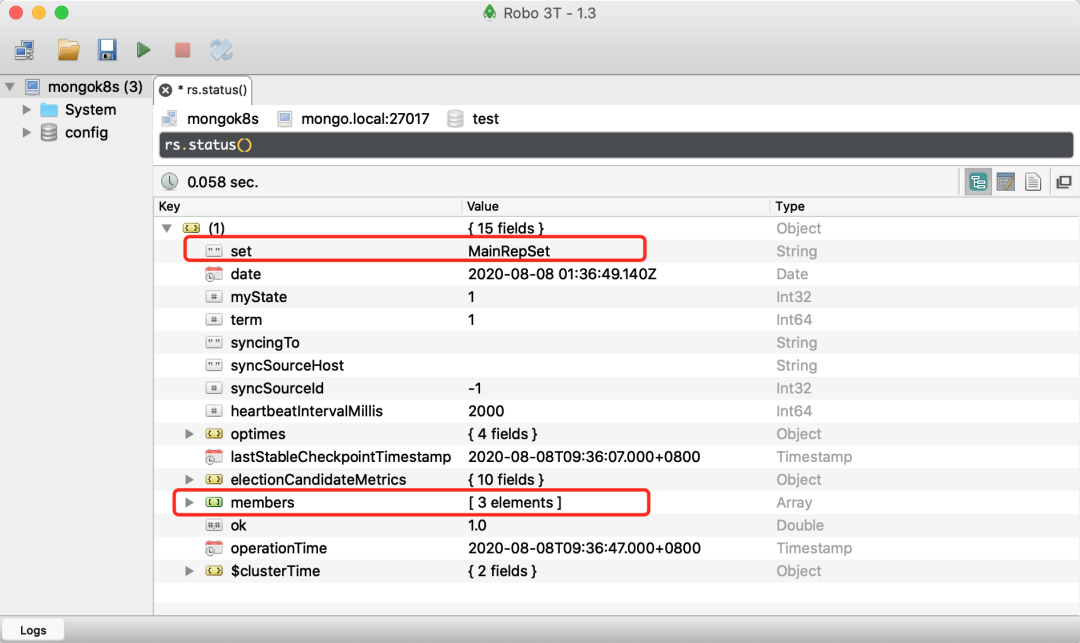Select the config database item
Image resolution: width=1080 pixels, height=643 pixels.
pyautogui.click(x=86, y=132)
